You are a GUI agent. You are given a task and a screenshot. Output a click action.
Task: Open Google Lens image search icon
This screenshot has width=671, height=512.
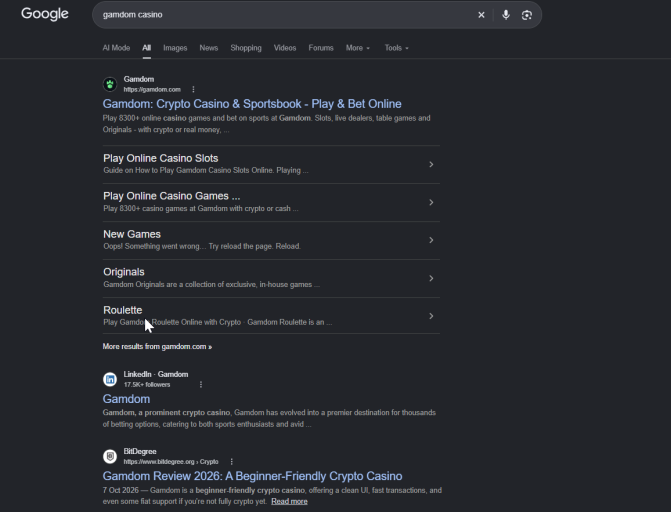(527, 15)
